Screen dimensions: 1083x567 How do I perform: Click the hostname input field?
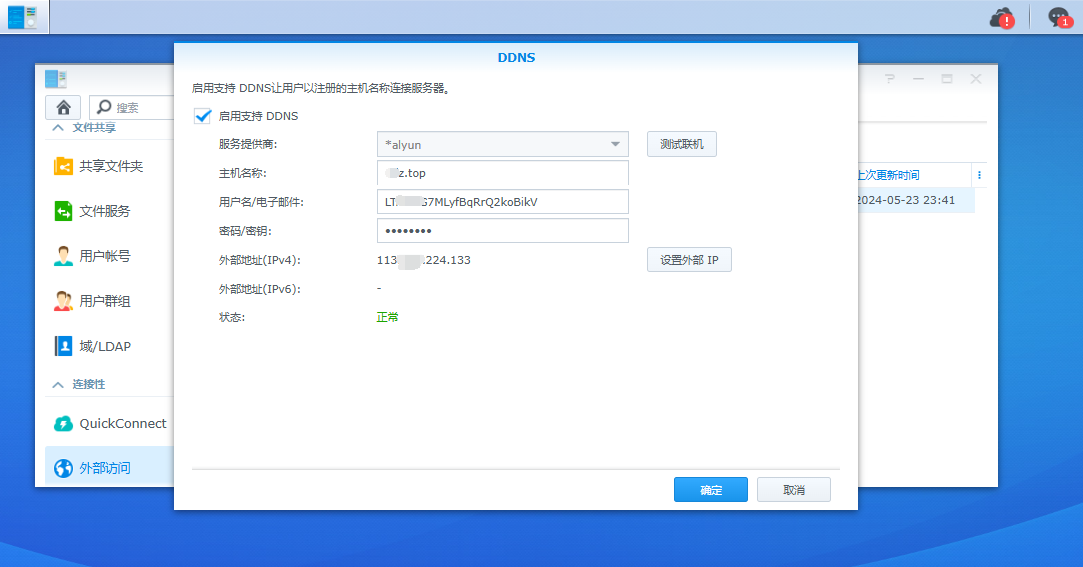503,173
